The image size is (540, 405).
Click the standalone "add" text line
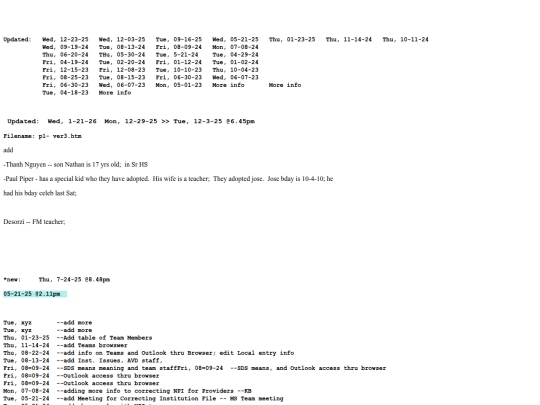click(8, 150)
